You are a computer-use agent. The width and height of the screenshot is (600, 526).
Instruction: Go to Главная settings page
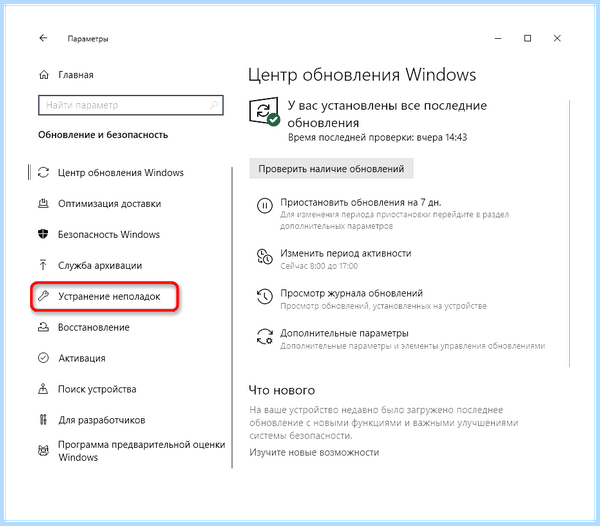tap(76, 75)
